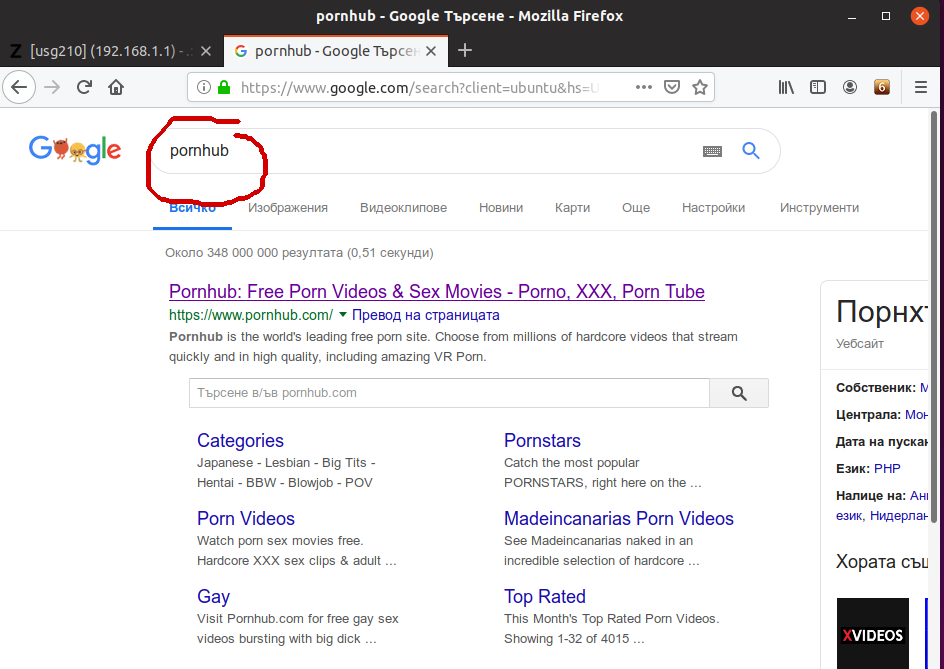Open the Карти tab

[x=573, y=208]
